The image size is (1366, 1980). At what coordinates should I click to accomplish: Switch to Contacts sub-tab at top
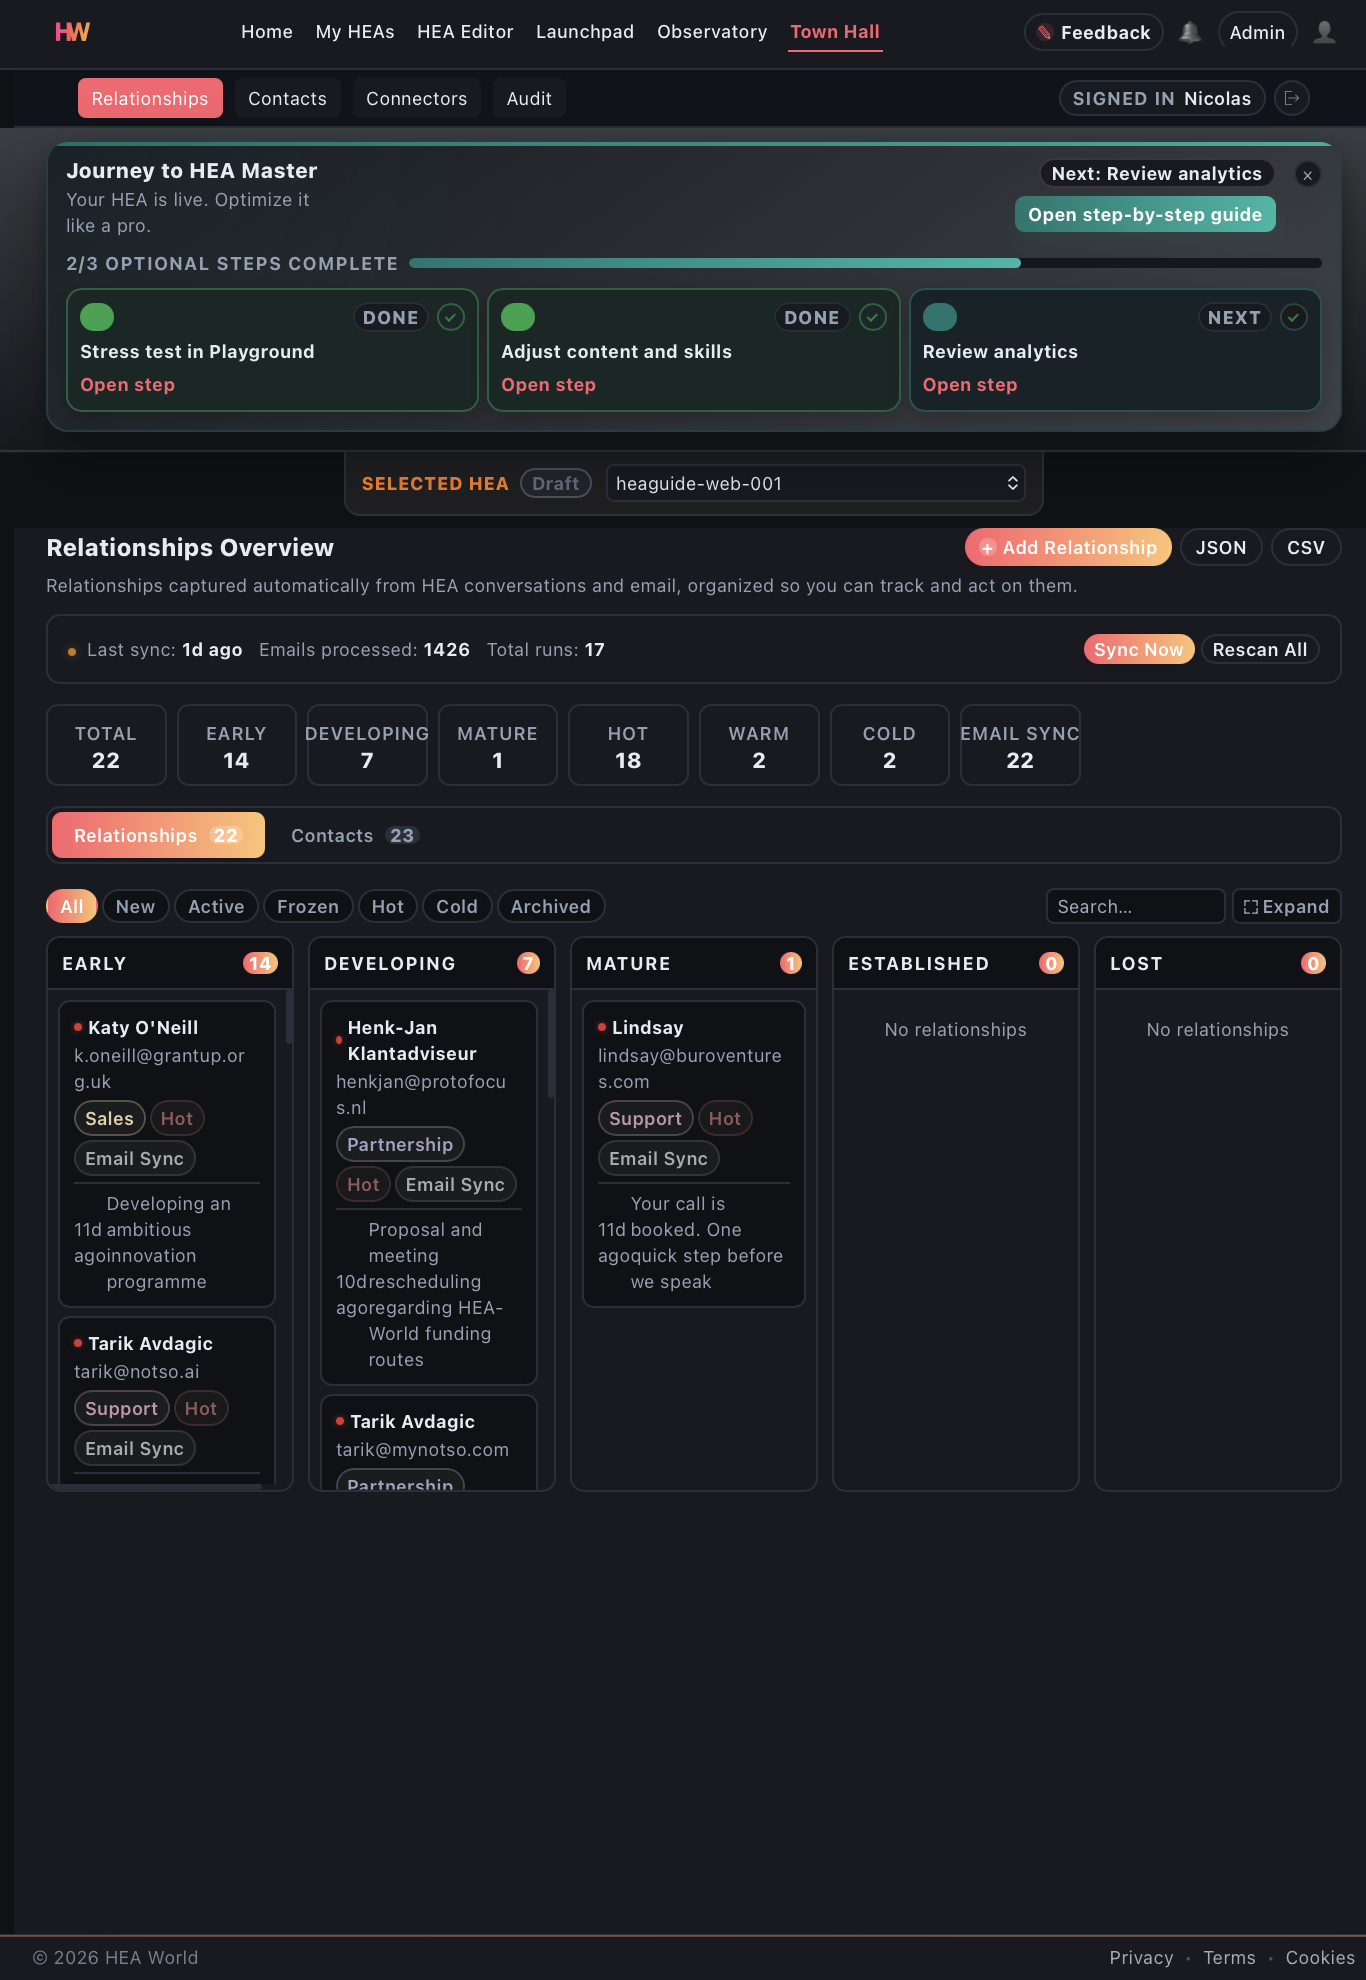tap(287, 98)
